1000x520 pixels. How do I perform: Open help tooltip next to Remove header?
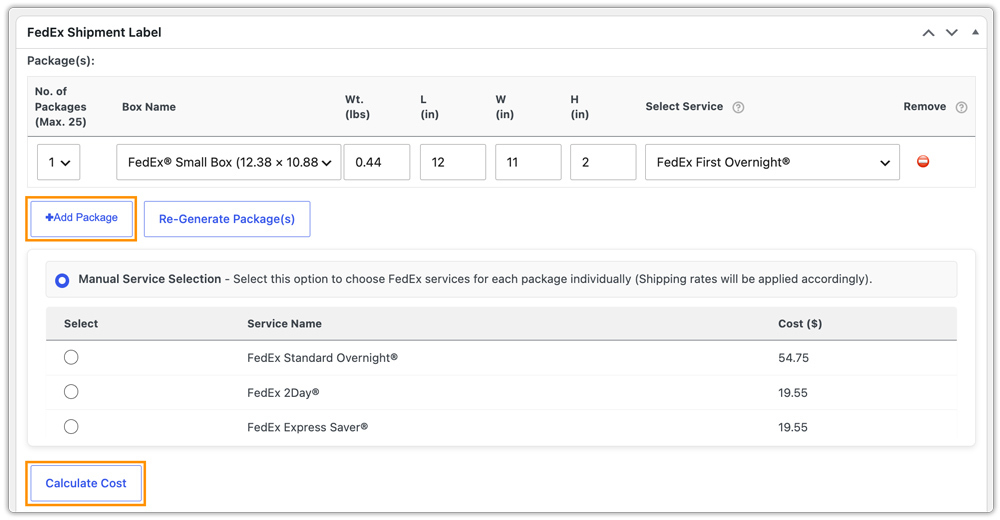pos(961,107)
